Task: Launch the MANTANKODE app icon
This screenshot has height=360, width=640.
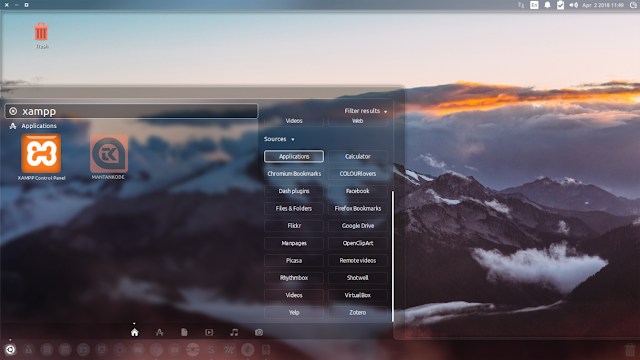Action: point(109,154)
